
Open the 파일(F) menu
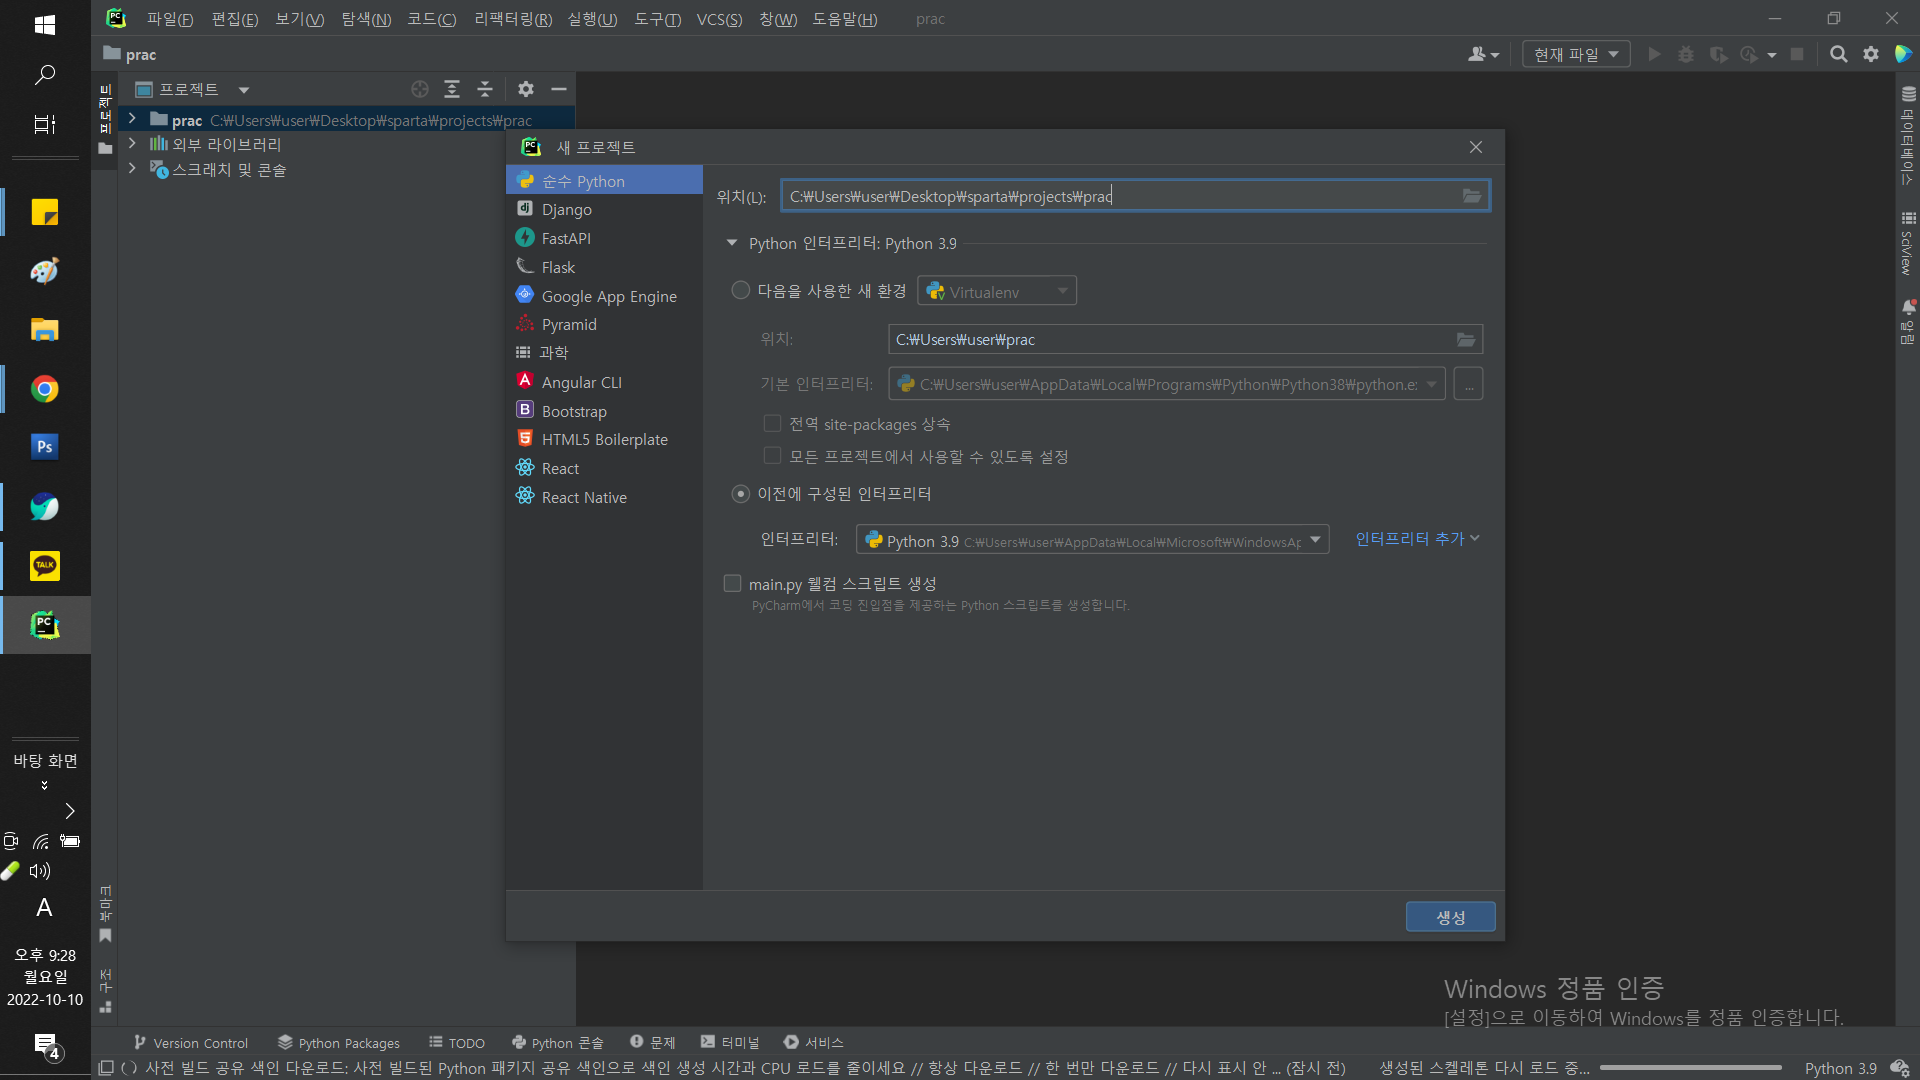click(170, 19)
